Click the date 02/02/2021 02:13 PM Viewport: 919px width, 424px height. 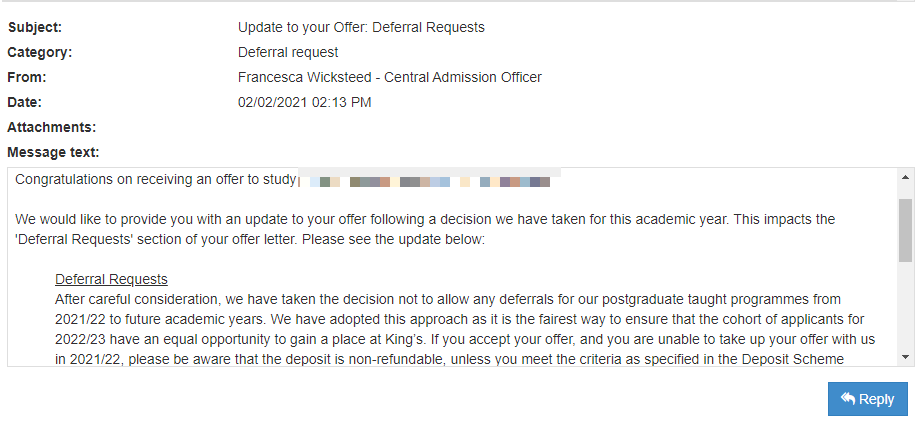304,102
